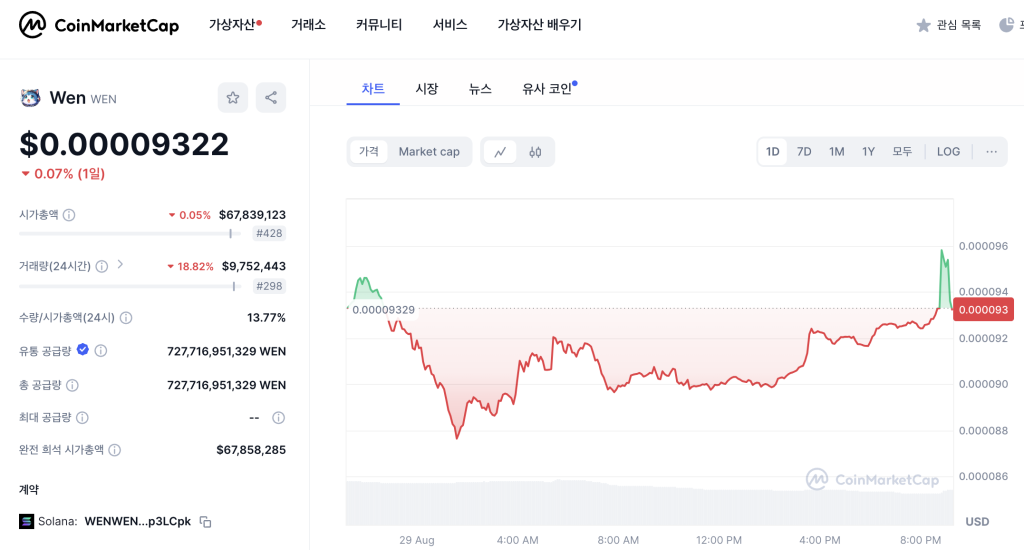1024x550 pixels.
Task: Select the 1Y time range
Action: pos(869,152)
